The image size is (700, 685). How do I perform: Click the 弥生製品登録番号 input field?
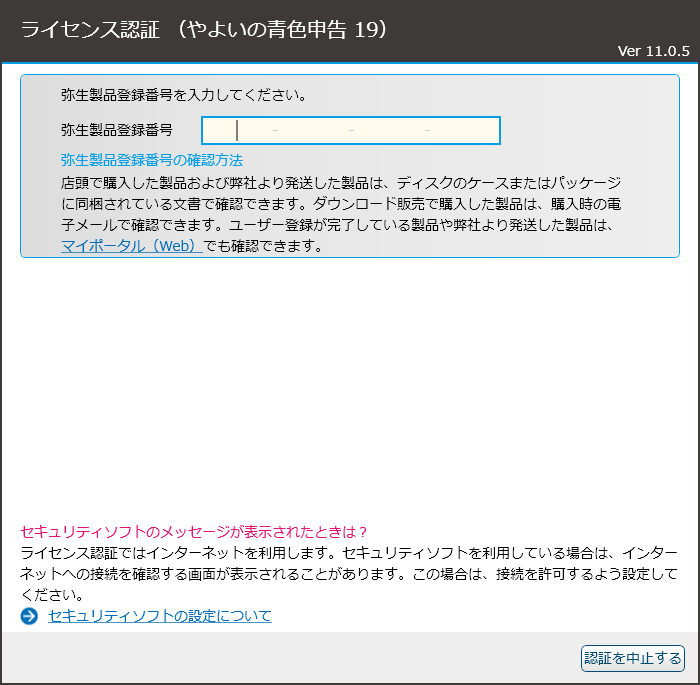(350, 130)
